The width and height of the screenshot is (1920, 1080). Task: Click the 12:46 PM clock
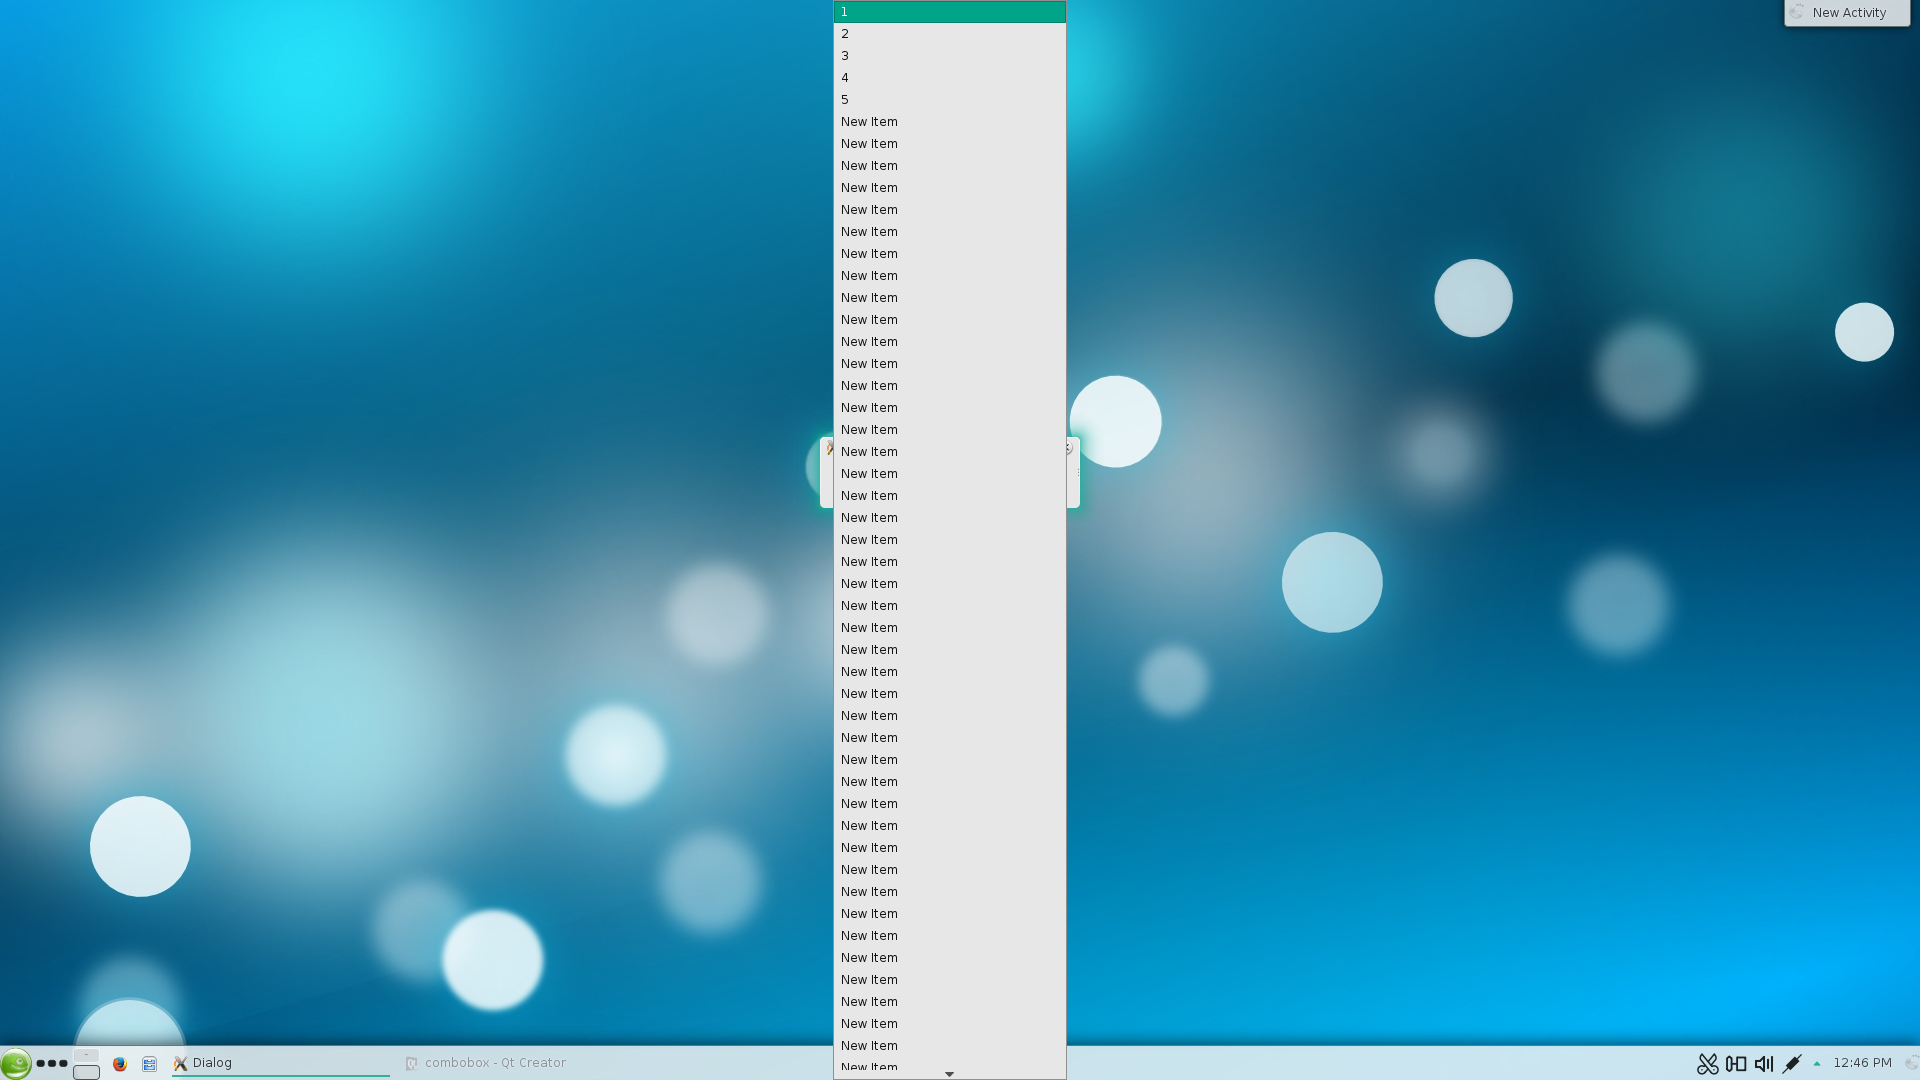(x=1862, y=1063)
